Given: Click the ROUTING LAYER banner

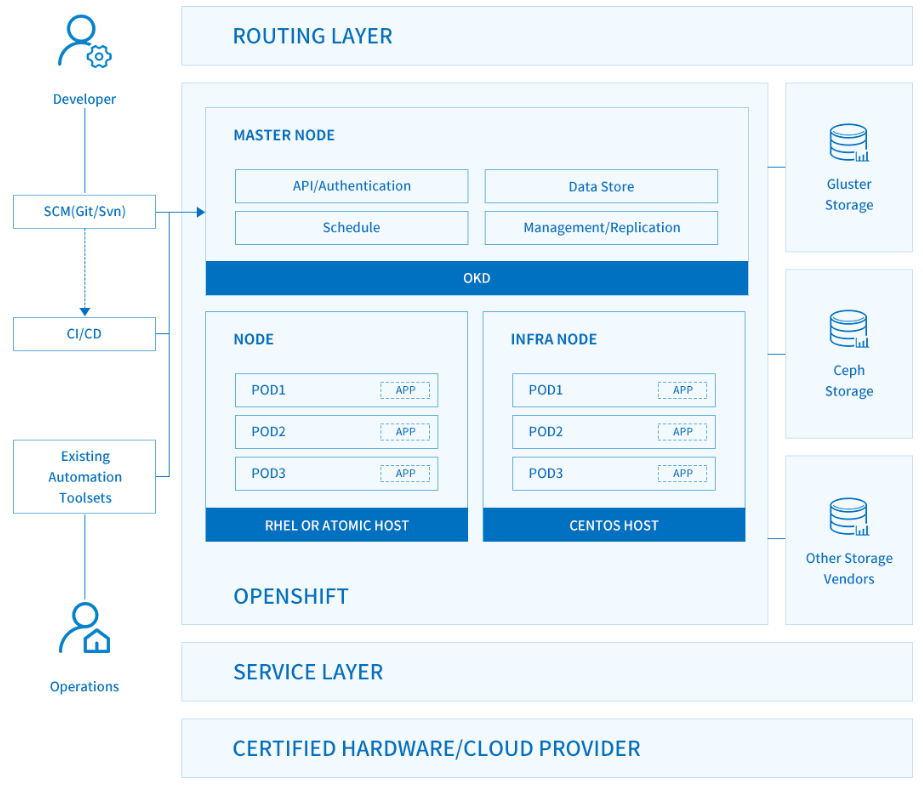Looking at the screenshot, I should (x=547, y=36).
